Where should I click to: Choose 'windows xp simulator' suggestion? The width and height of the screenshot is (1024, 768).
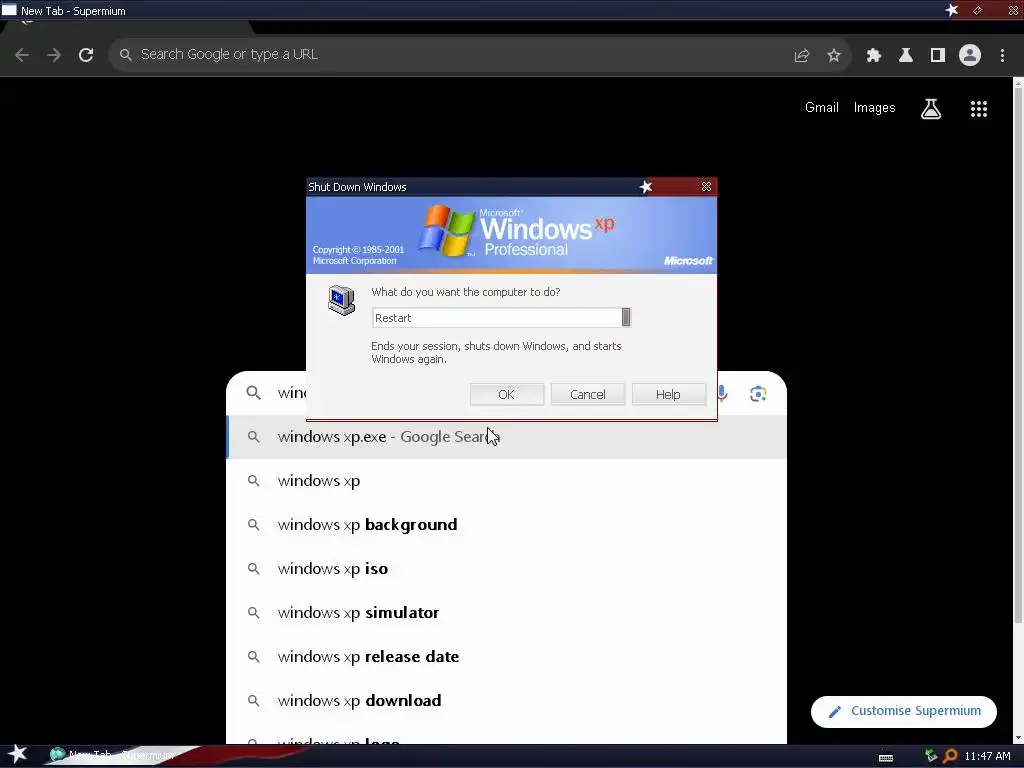pos(506,613)
